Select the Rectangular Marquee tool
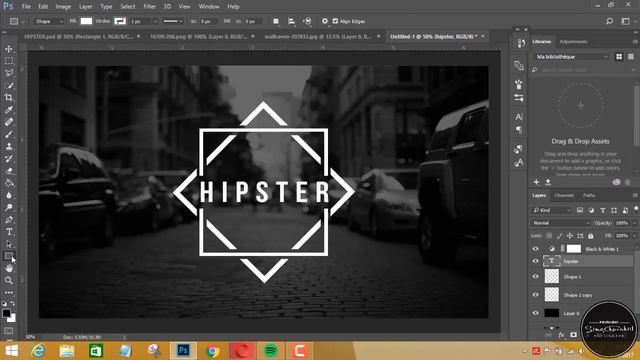This screenshot has width=640, height=360. coord(9,61)
